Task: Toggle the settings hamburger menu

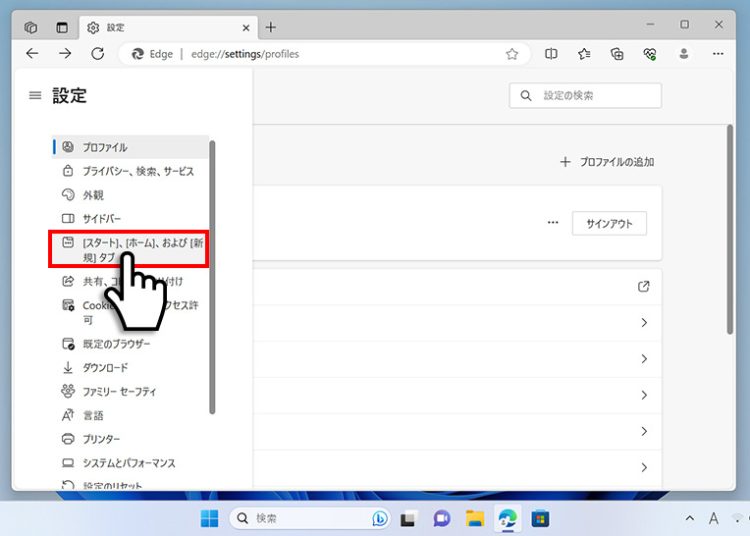Action: (35, 95)
